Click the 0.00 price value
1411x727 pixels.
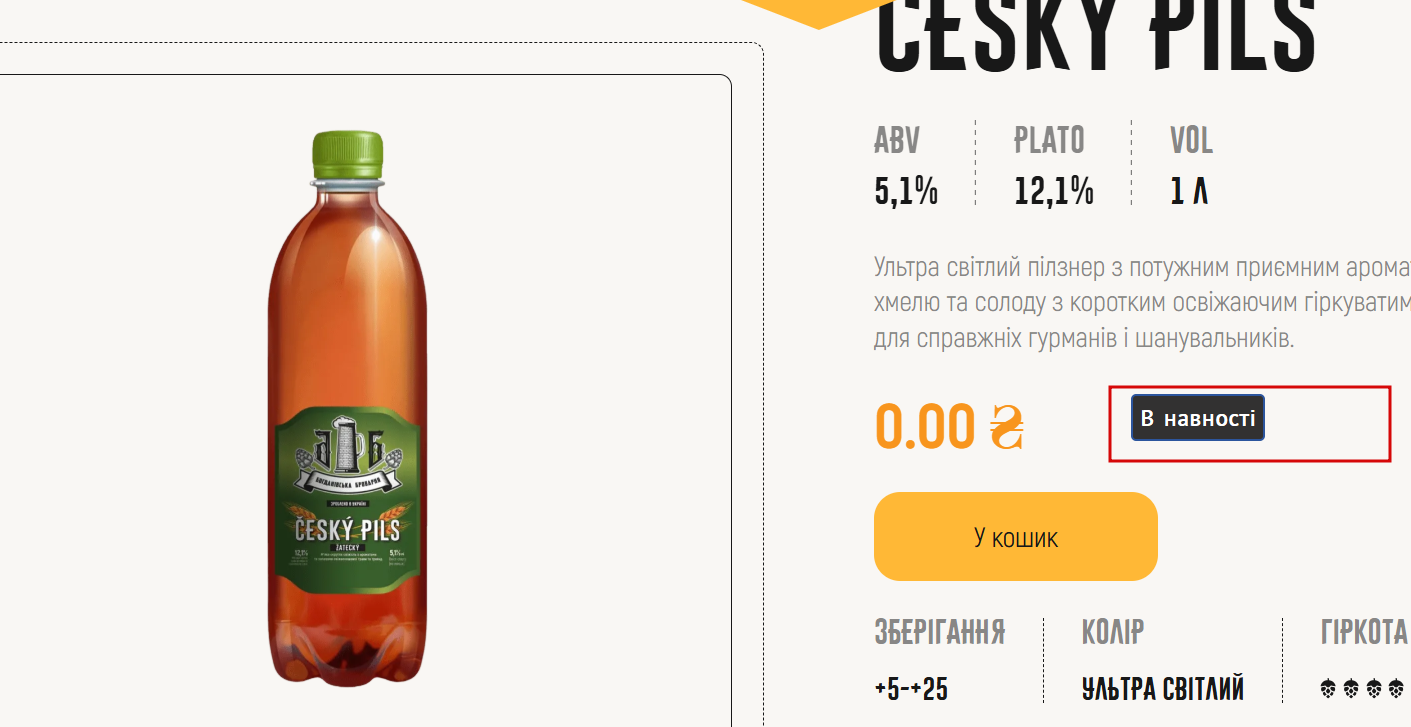click(924, 428)
